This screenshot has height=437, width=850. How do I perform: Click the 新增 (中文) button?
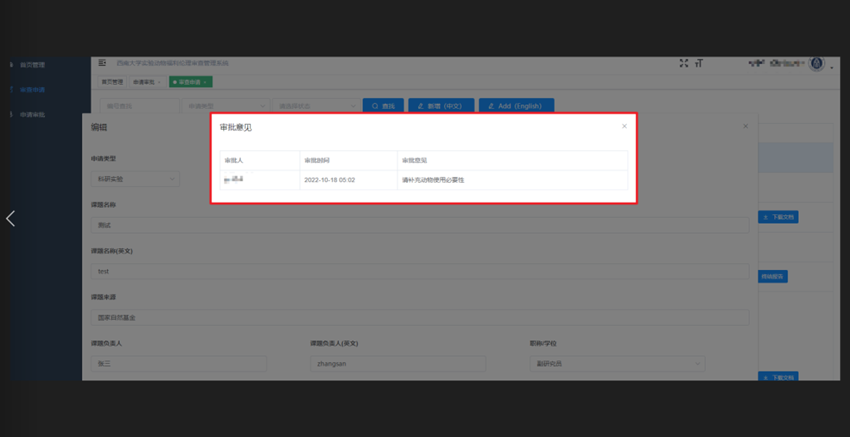[x=441, y=106]
